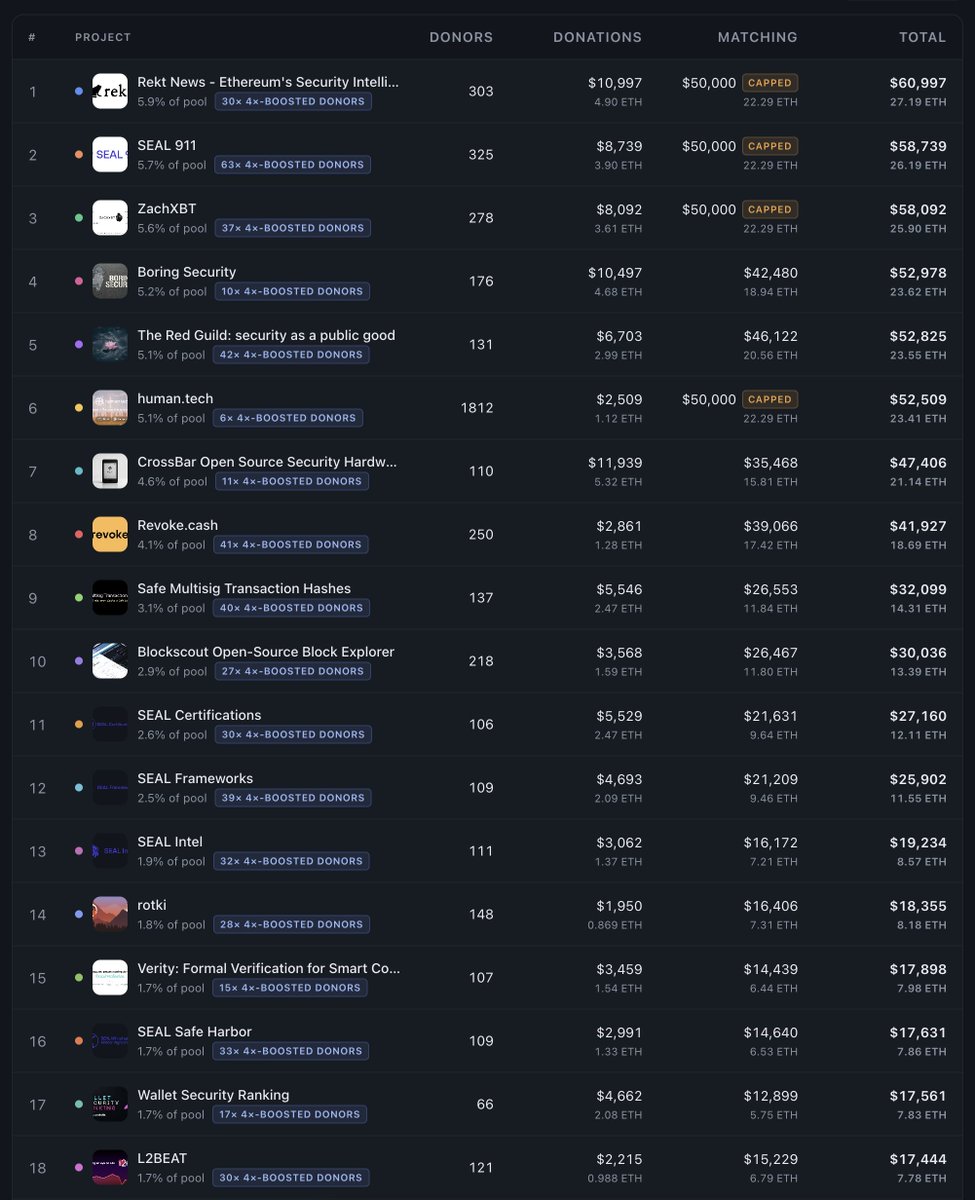975x1200 pixels.
Task: Click CAPPED badge in Rekt News row
Action: (770, 83)
